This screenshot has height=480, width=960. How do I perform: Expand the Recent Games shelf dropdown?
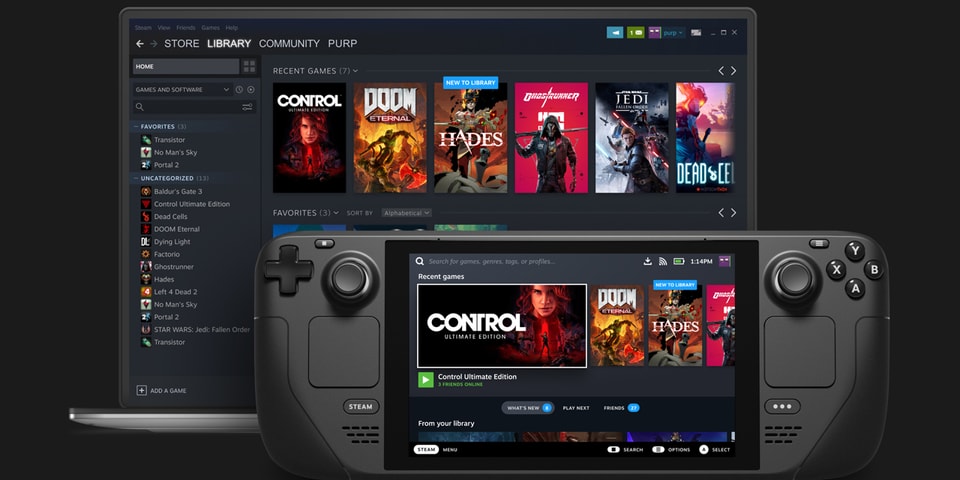tap(355, 71)
